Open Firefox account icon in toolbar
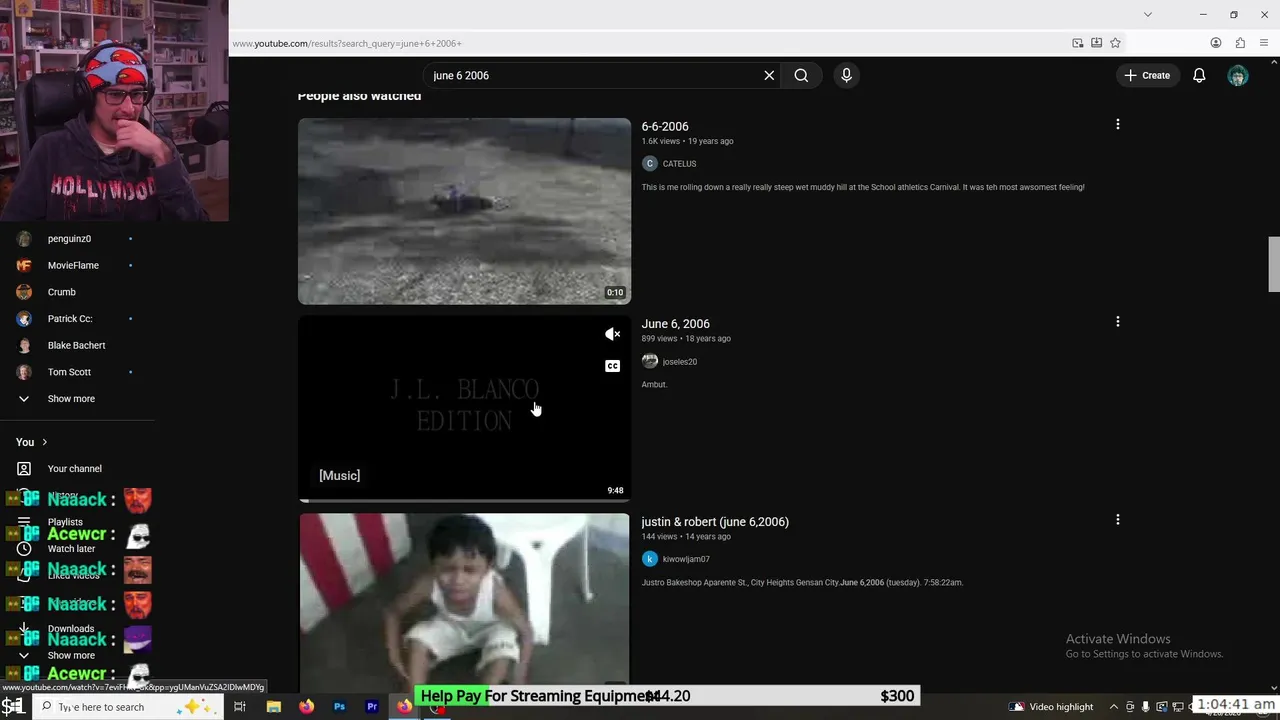This screenshot has width=1280, height=720. (1216, 43)
